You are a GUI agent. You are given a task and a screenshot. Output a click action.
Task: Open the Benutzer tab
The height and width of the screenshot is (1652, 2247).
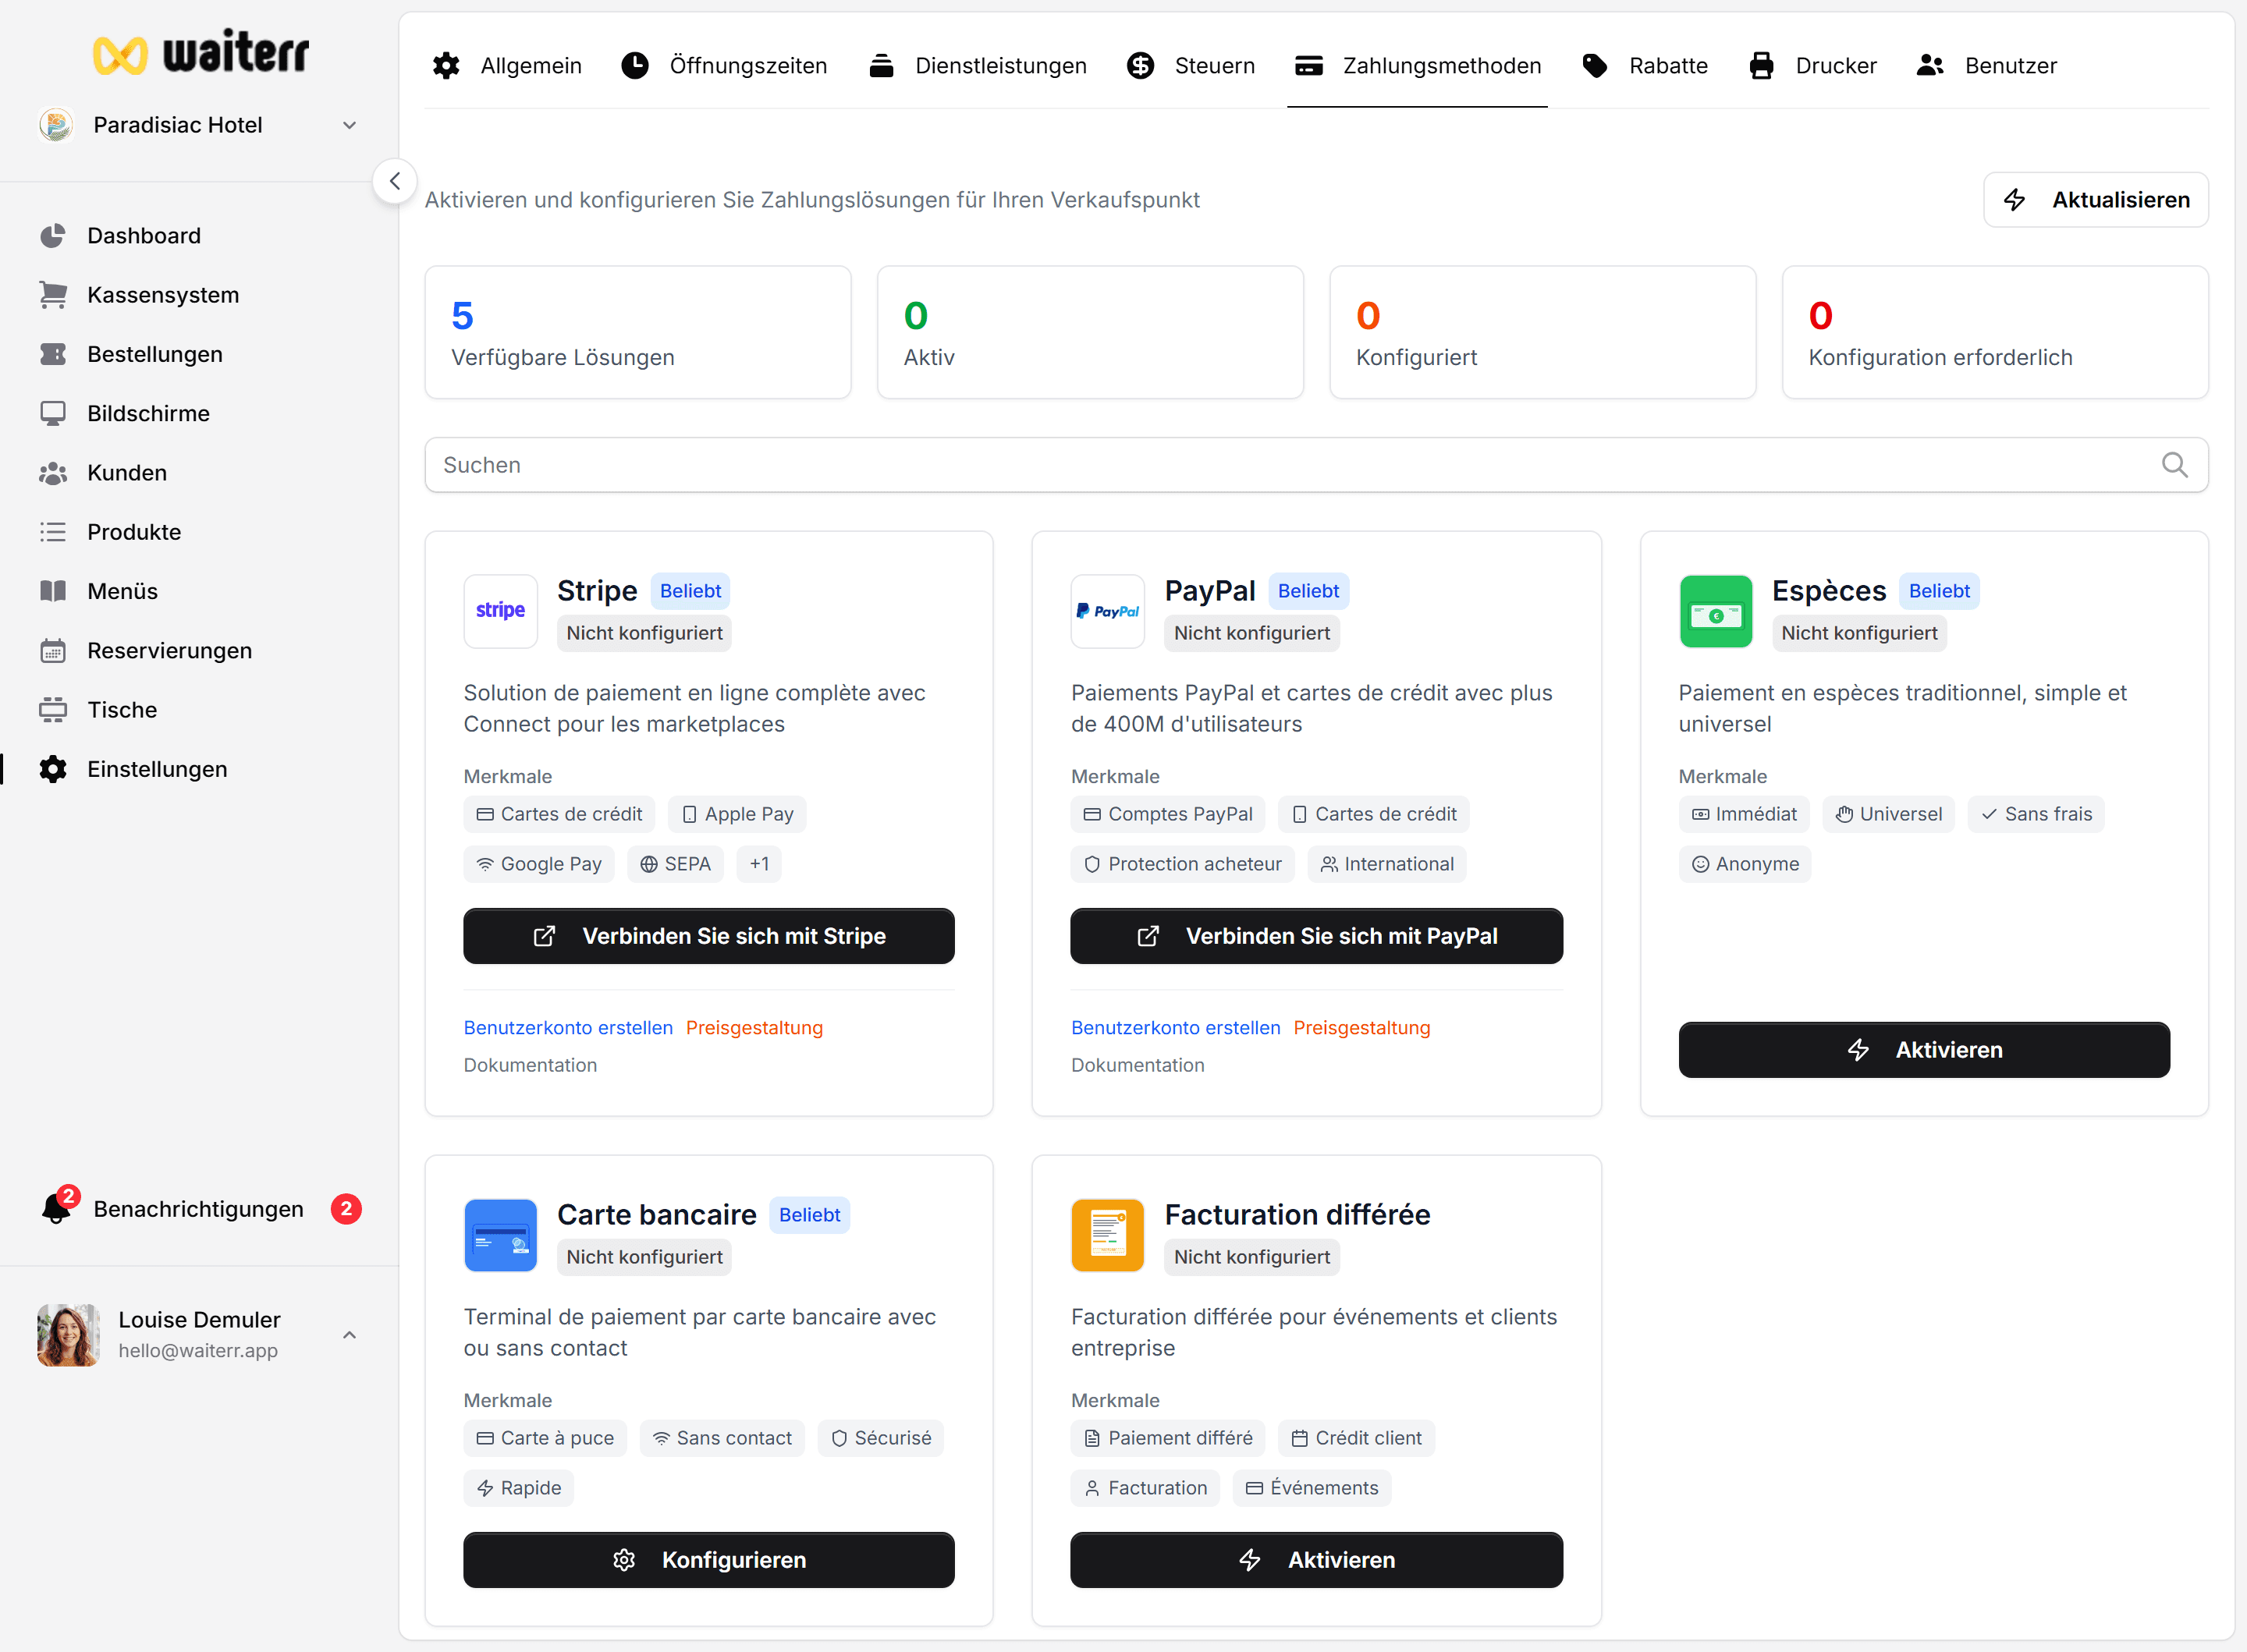[1987, 66]
